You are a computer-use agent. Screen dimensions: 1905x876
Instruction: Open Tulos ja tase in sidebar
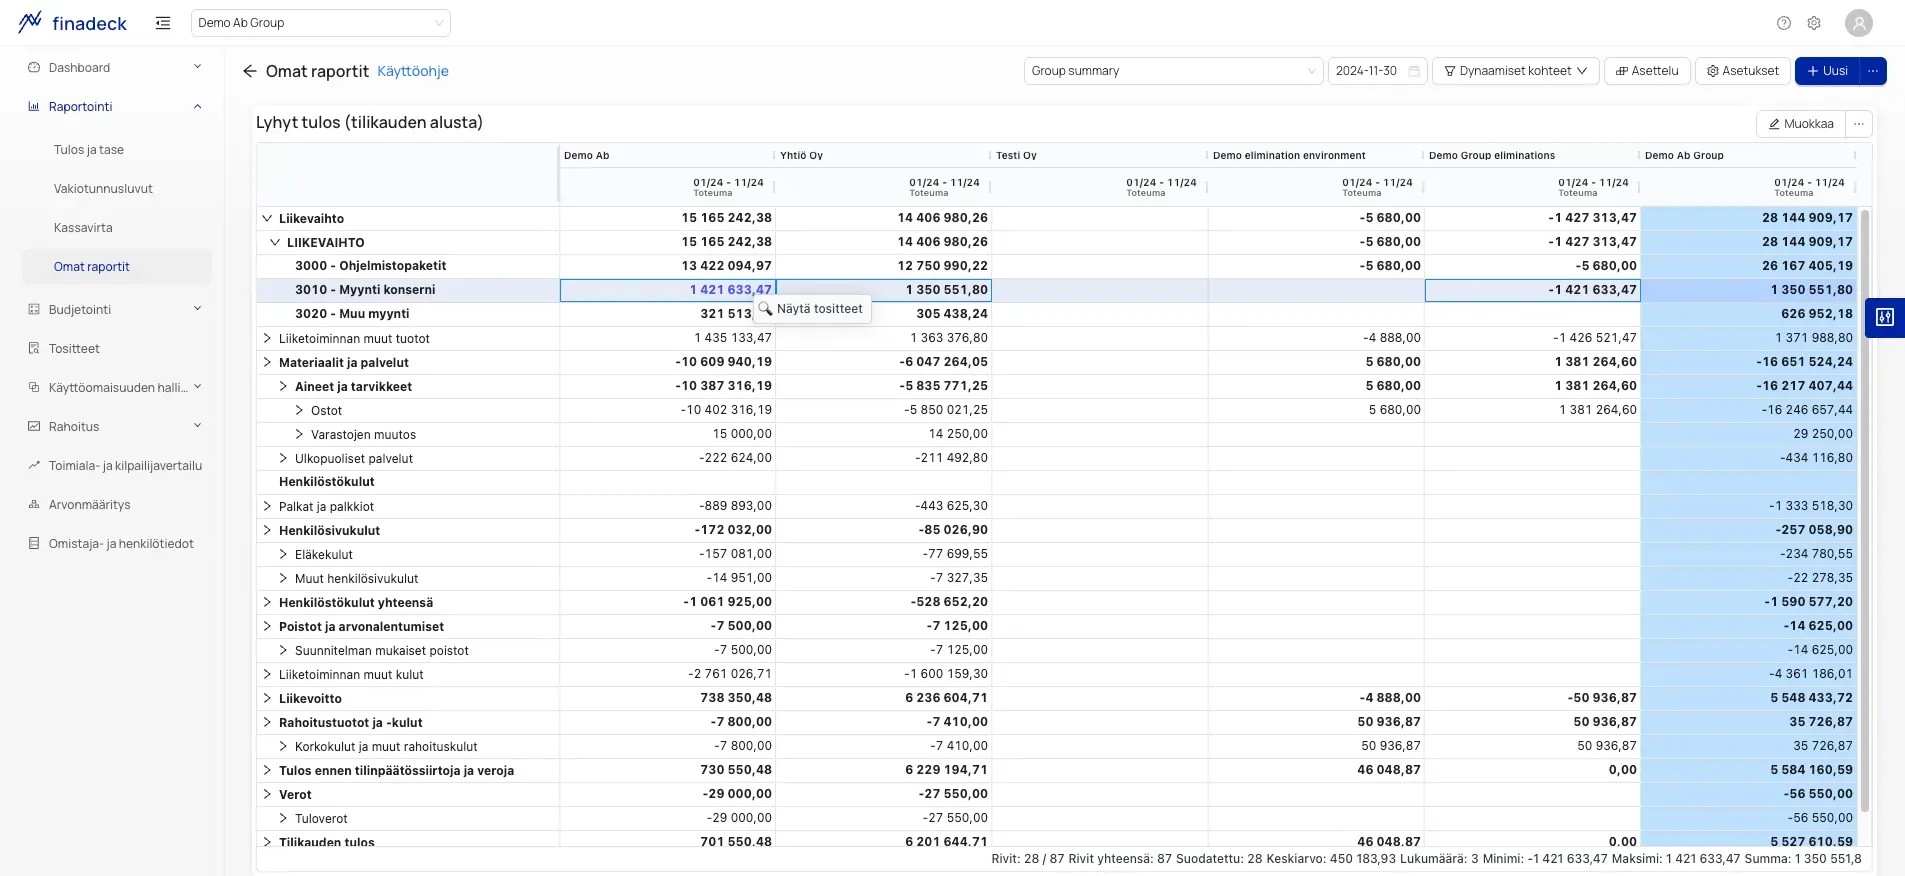pos(89,150)
